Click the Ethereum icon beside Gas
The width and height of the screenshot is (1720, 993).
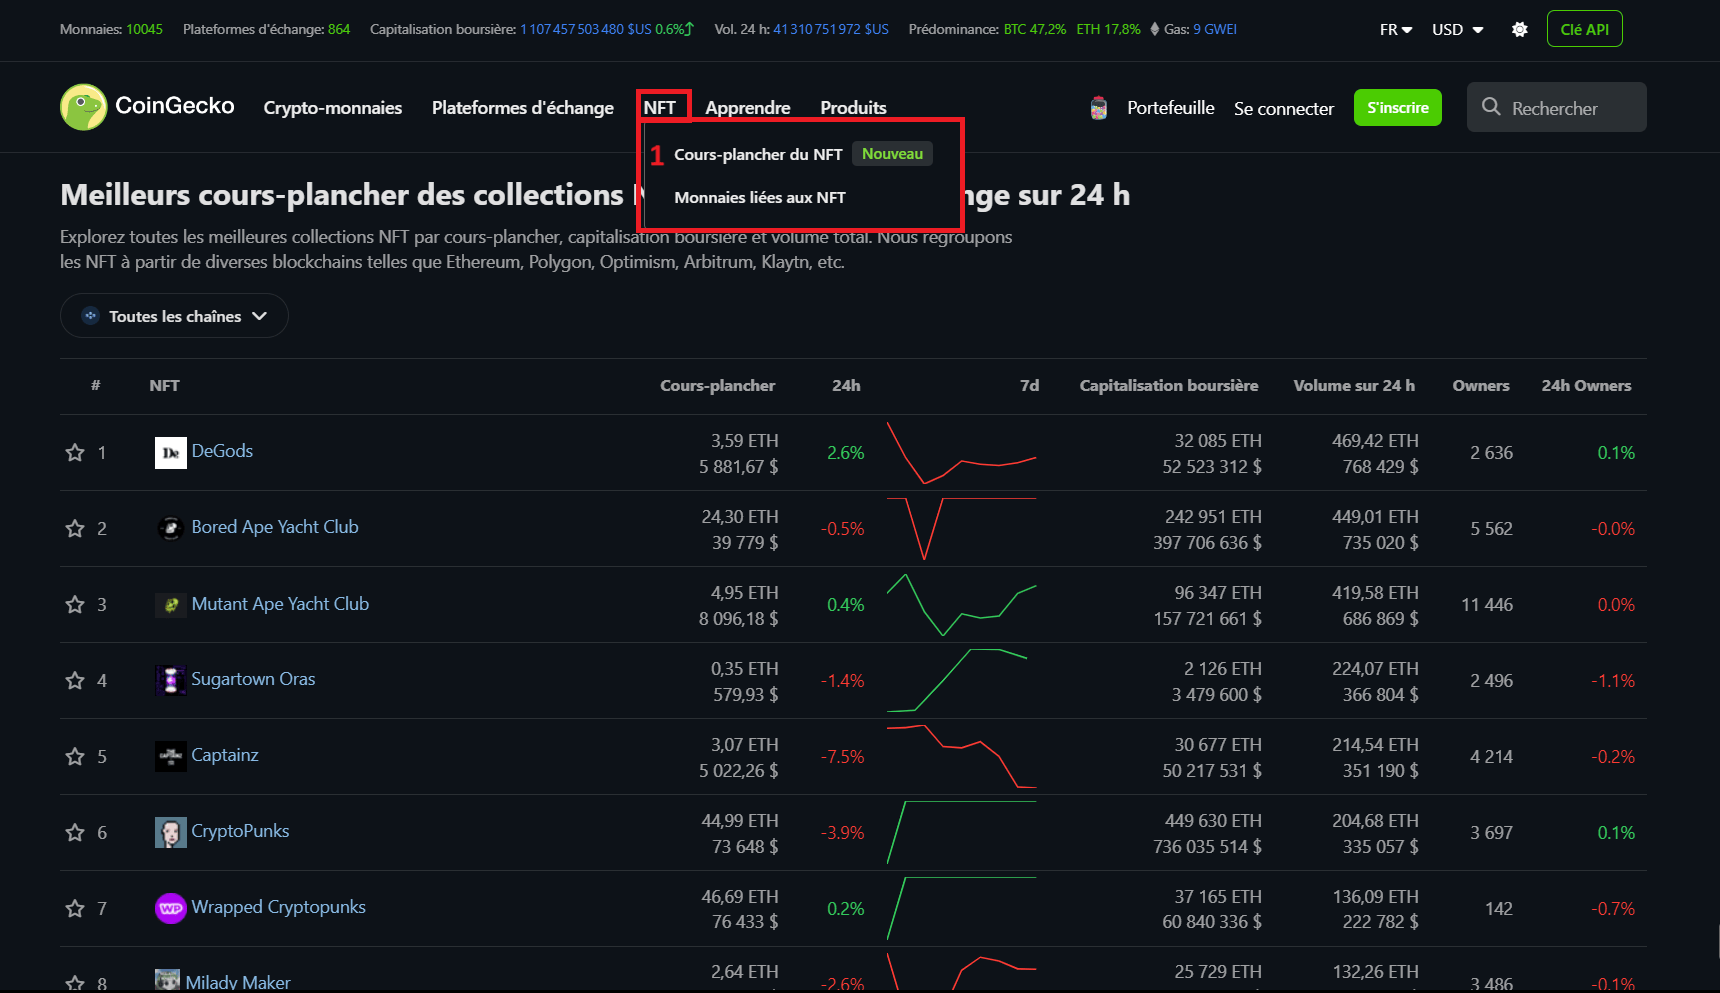(1155, 29)
